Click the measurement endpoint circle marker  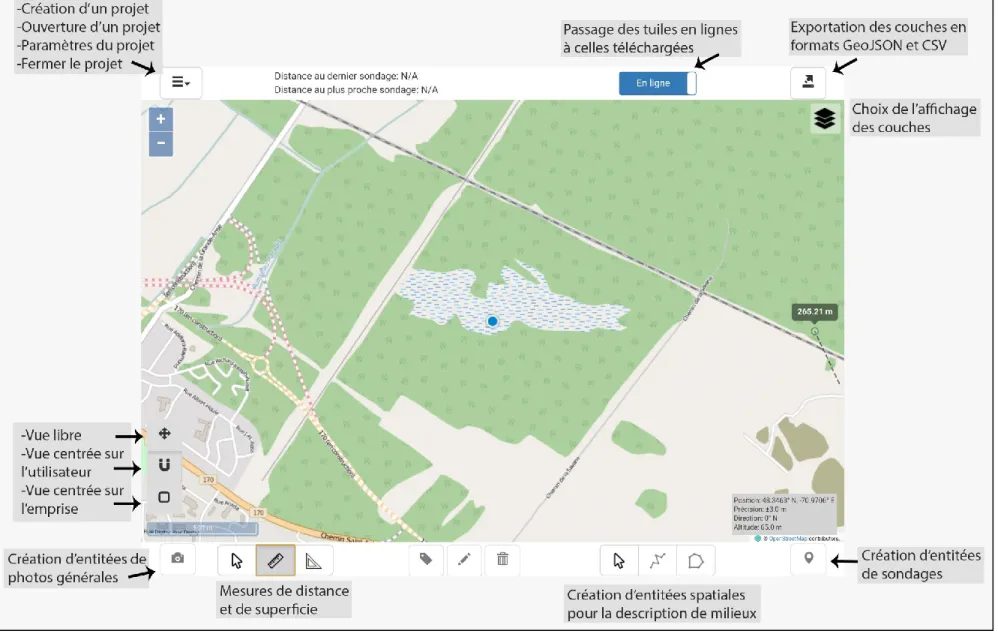click(816, 333)
